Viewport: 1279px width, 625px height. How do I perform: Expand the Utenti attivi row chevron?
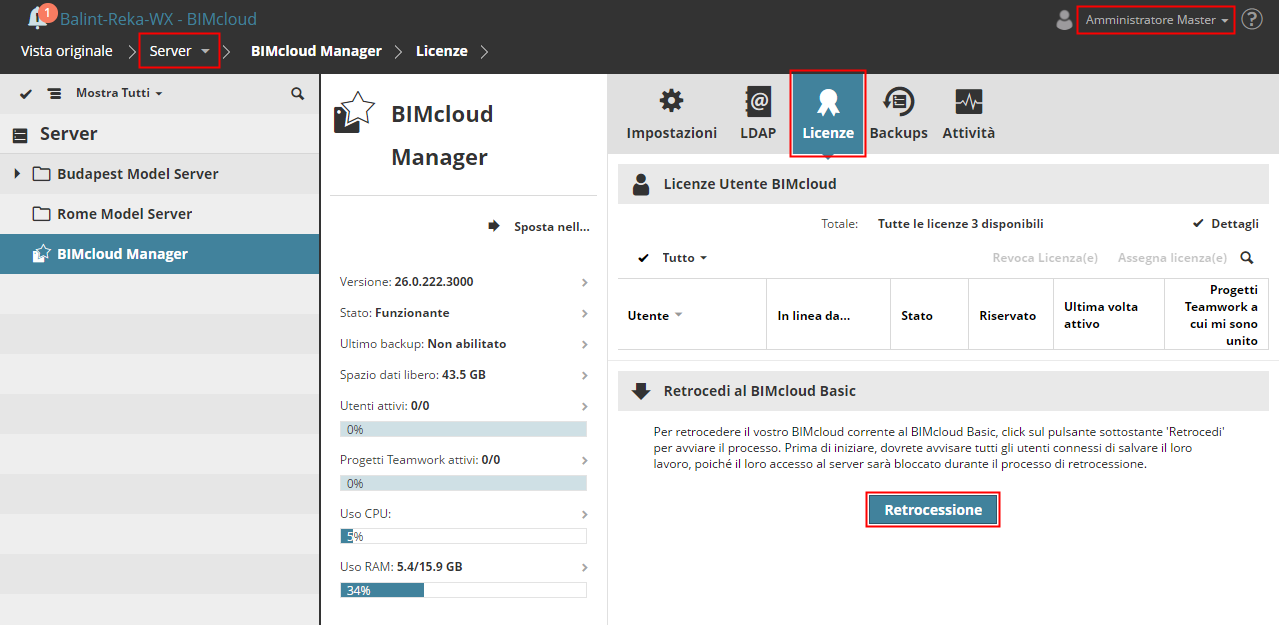(x=584, y=407)
